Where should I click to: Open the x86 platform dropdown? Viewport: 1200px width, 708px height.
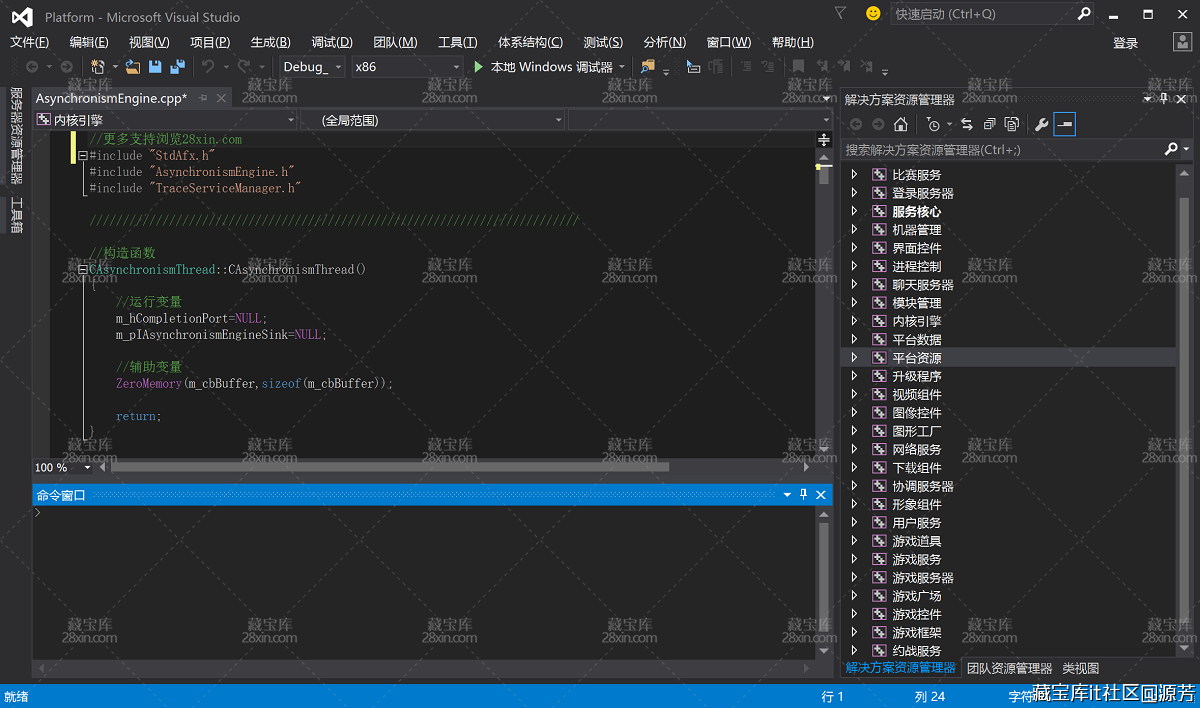pos(407,67)
